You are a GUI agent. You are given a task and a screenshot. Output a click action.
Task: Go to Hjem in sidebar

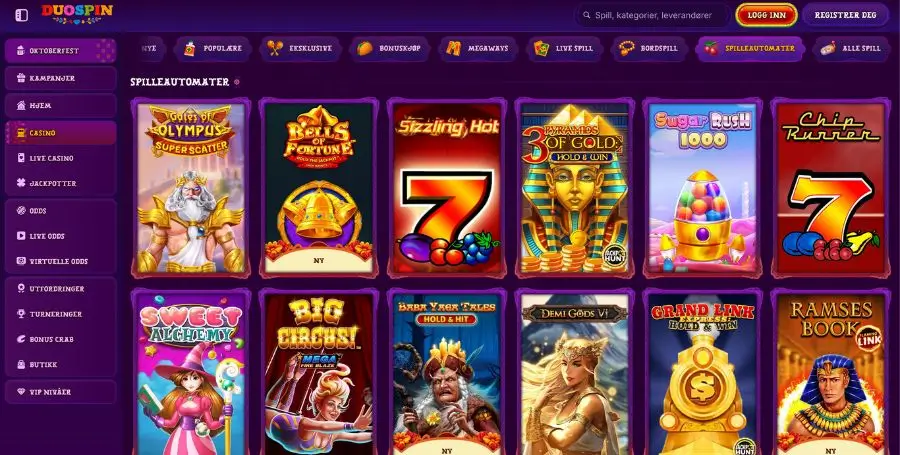click(60, 106)
